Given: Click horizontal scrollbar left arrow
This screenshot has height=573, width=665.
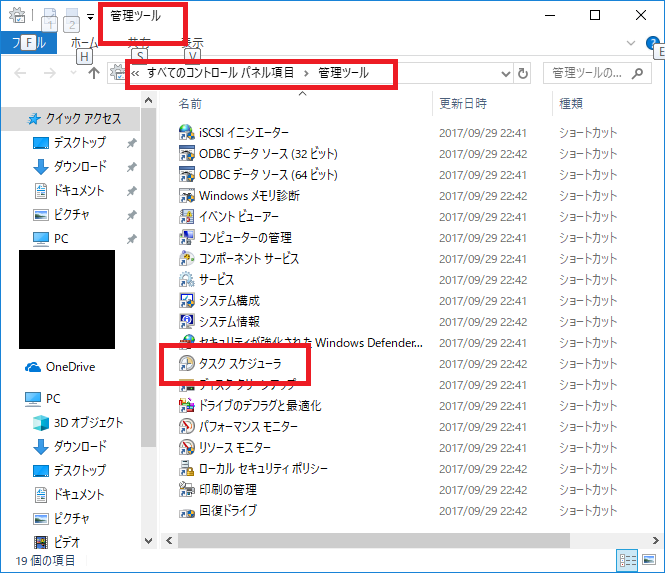Looking at the screenshot, I should tap(169, 540).
